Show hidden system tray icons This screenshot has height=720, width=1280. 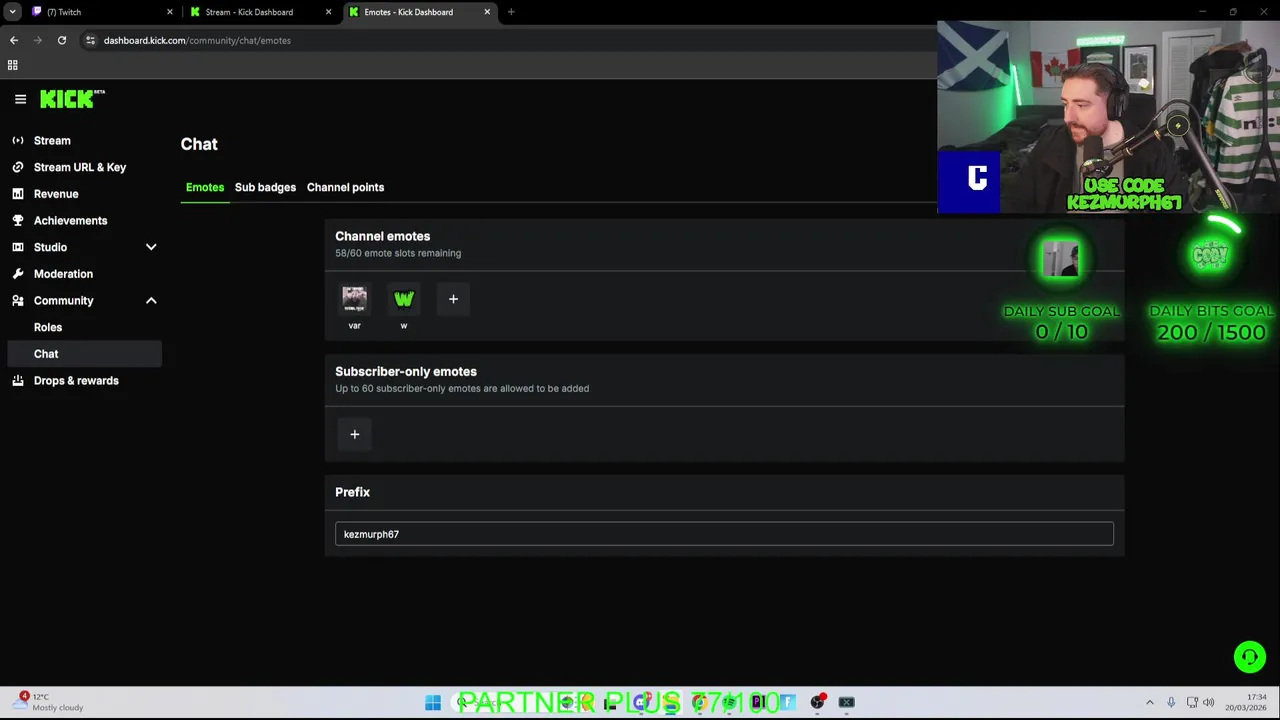point(1149,702)
